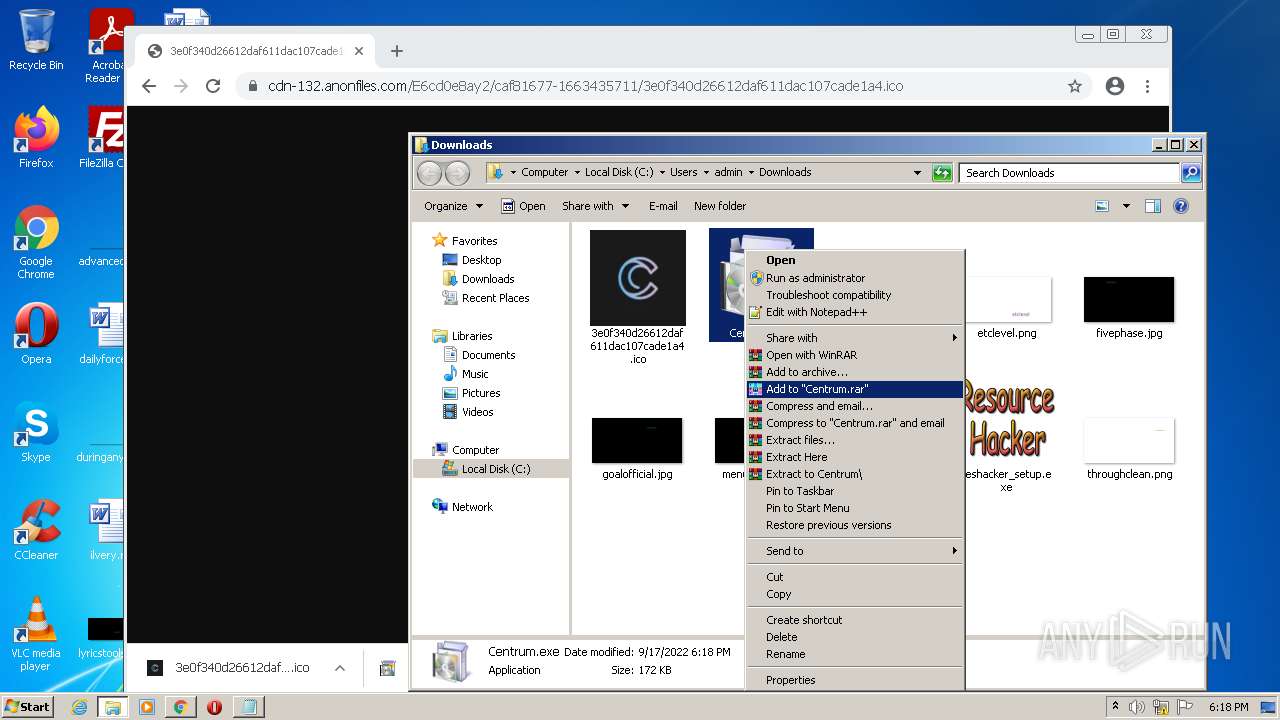Open Recycle Bin desktop icon
1280x720 pixels.
point(36,40)
